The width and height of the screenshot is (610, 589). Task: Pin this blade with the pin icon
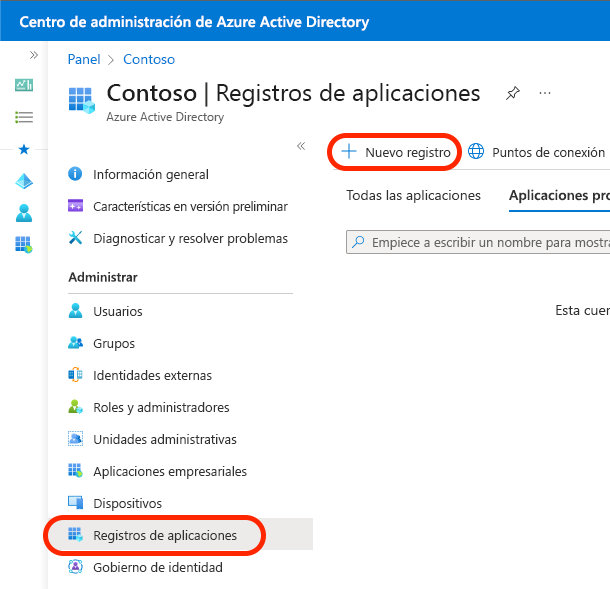pyautogui.click(x=512, y=93)
